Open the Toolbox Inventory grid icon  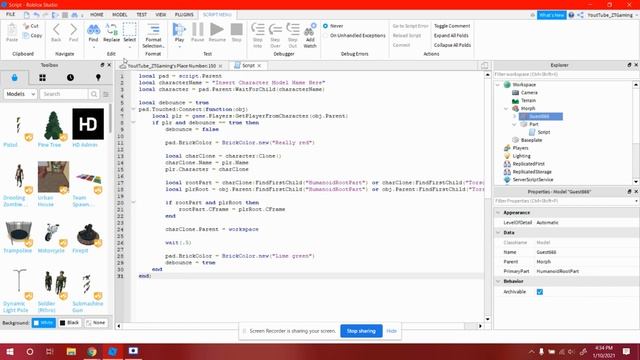click(42, 78)
